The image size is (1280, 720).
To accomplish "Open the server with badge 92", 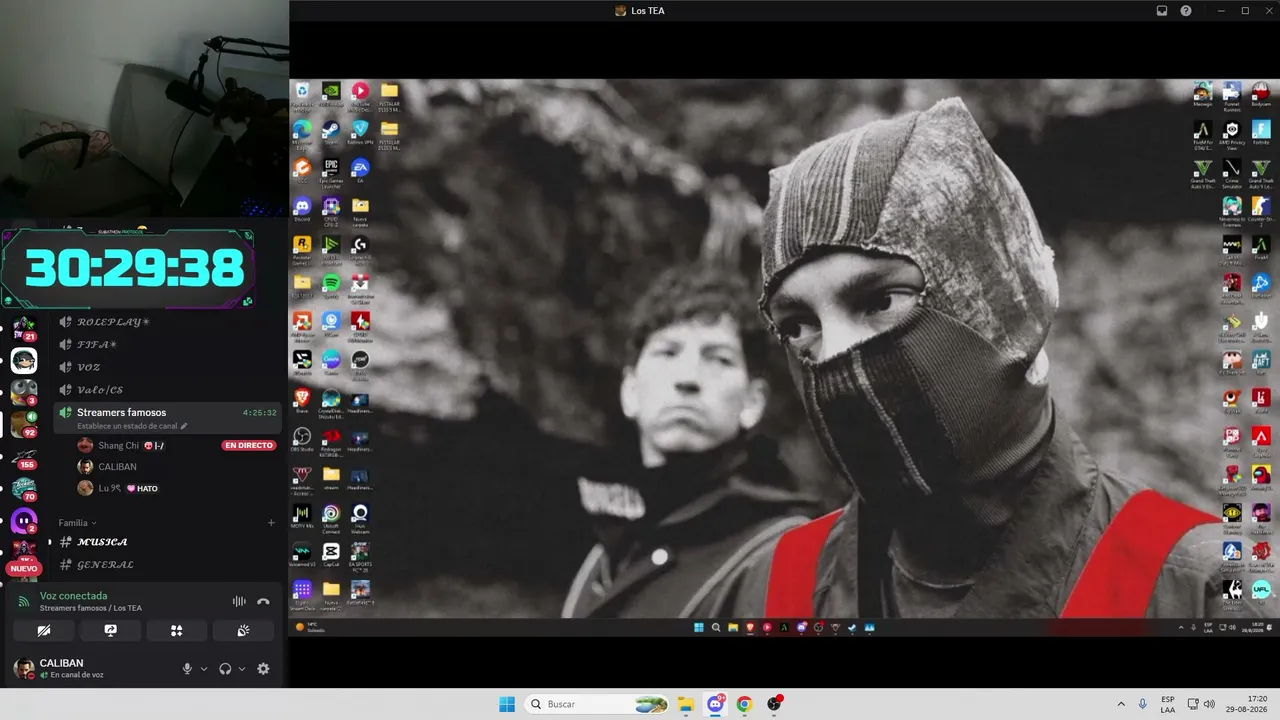I will (x=24, y=425).
